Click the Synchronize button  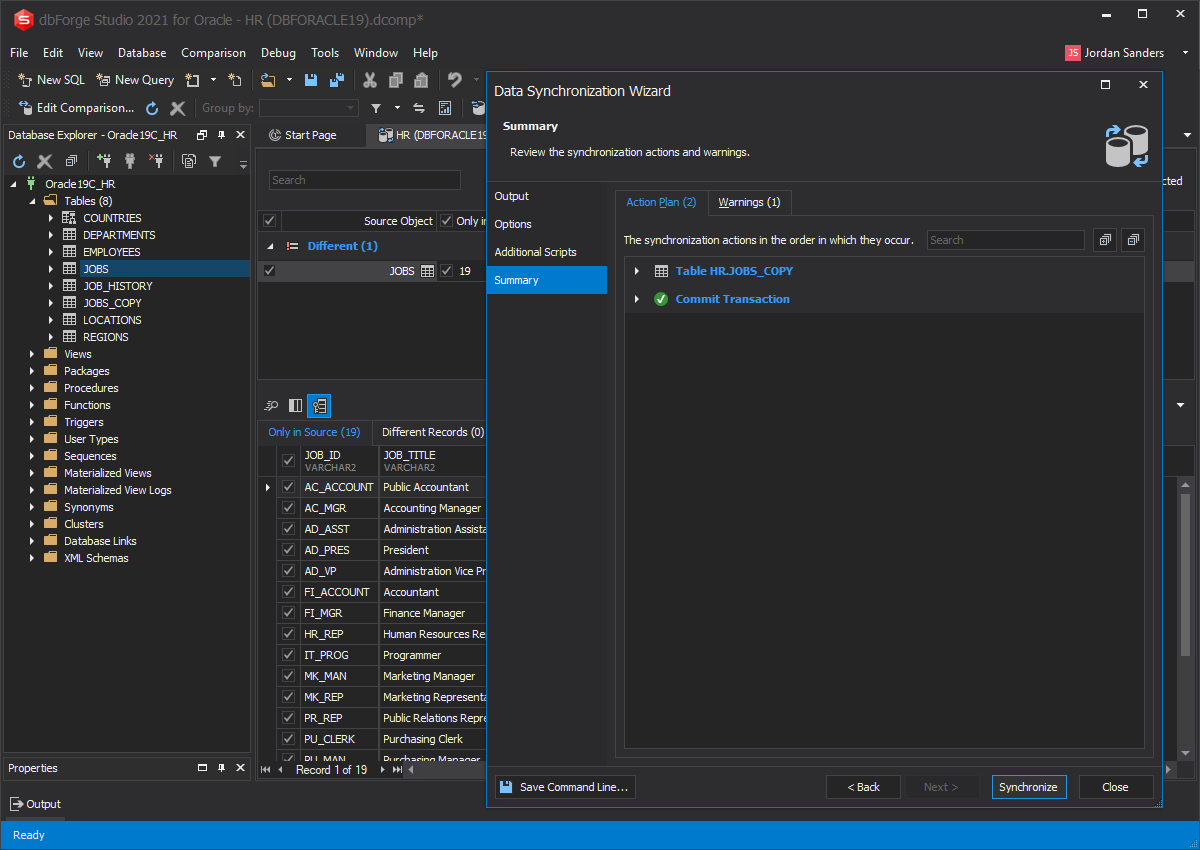tap(1029, 787)
